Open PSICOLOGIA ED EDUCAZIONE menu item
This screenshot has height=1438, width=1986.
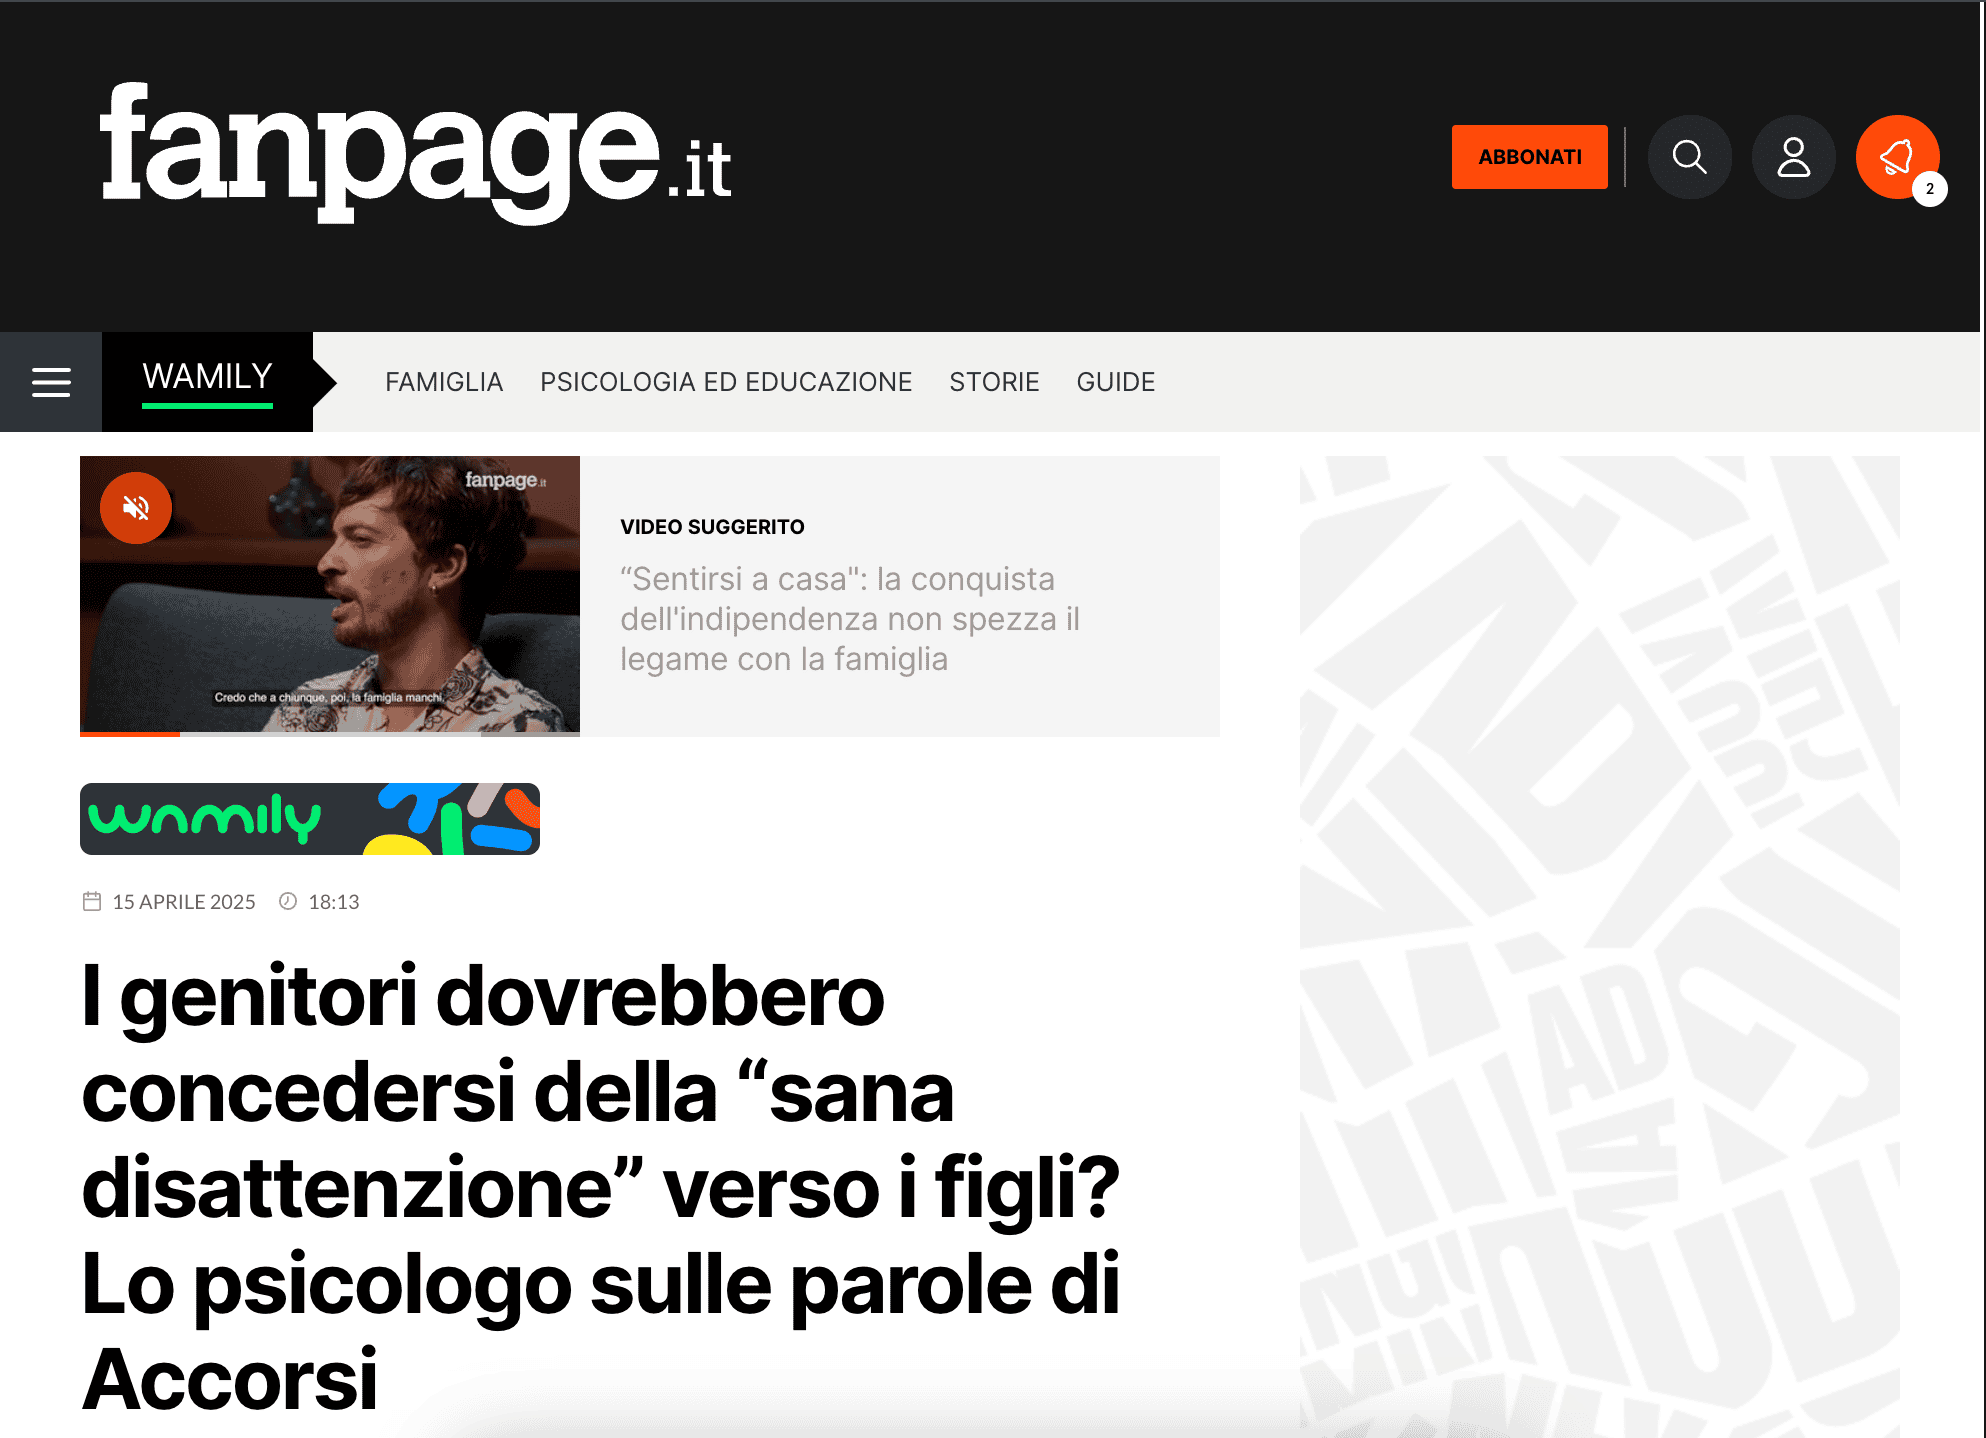[726, 382]
